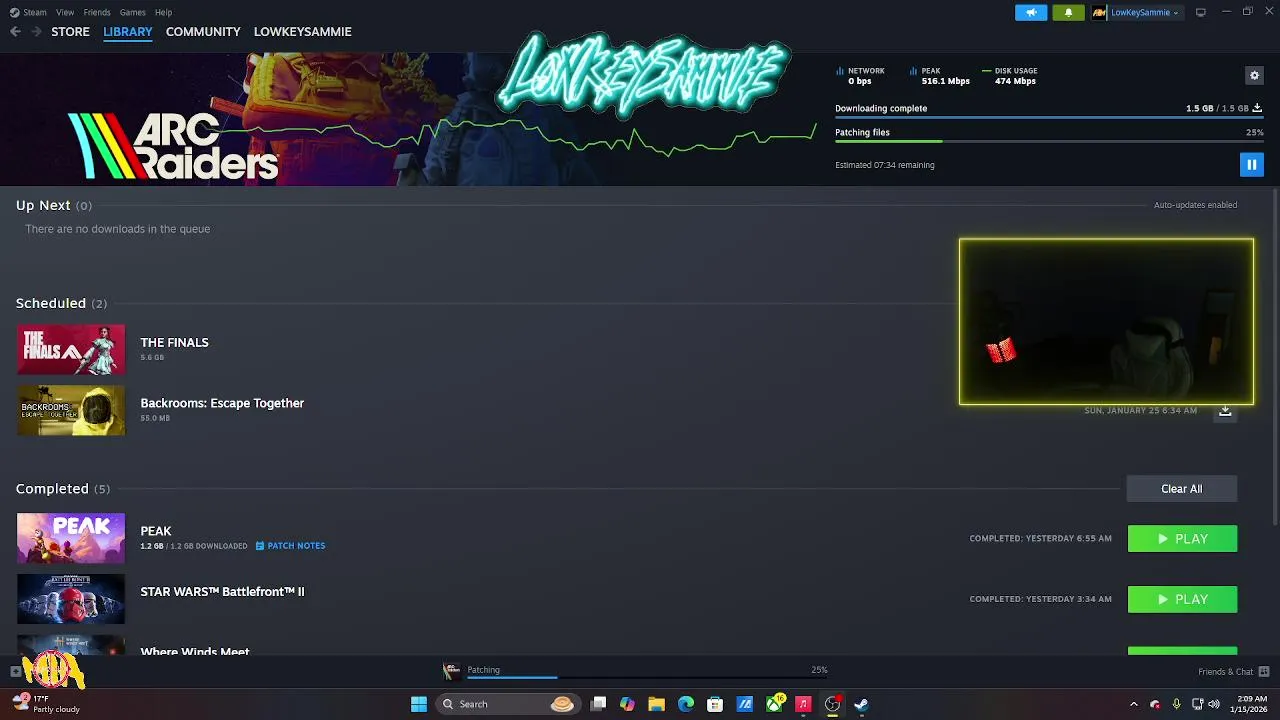This screenshot has height=720, width=1280.
Task: Open the LOWKEYSAMMIE profile tab
Action: tap(302, 32)
